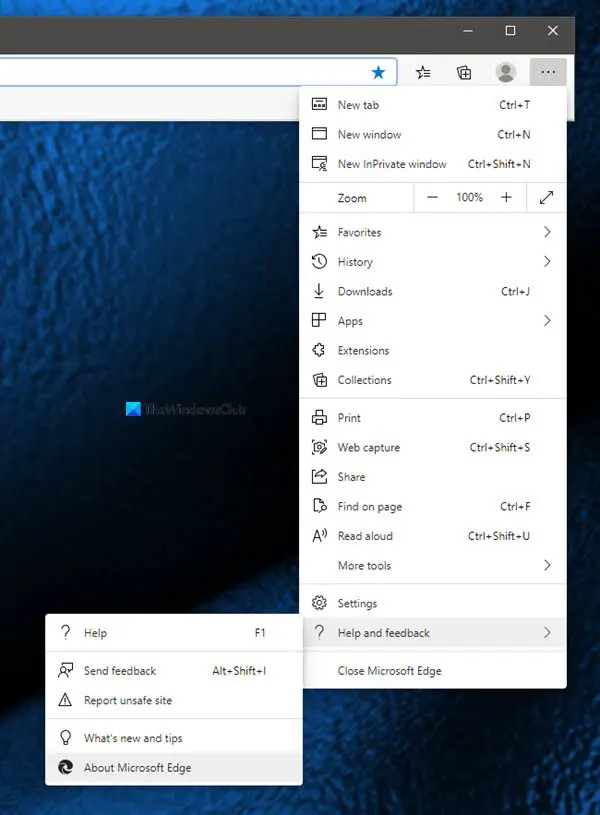Click the user profile avatar
This screenshot has height=815, width=600.
(x=505, y=72)
